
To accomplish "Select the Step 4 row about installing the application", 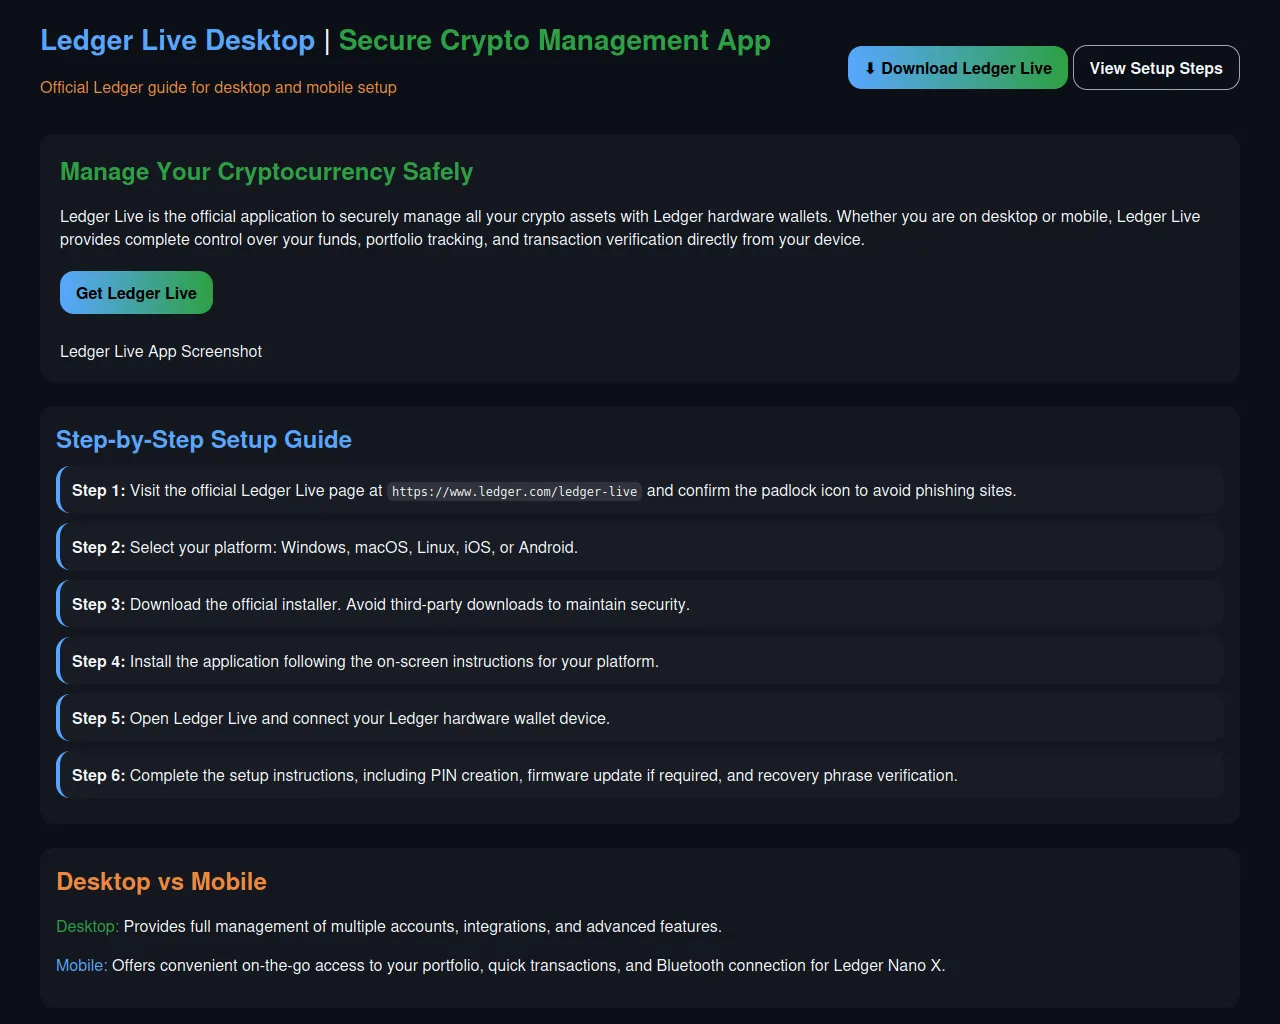I will [x=640, y=662].
